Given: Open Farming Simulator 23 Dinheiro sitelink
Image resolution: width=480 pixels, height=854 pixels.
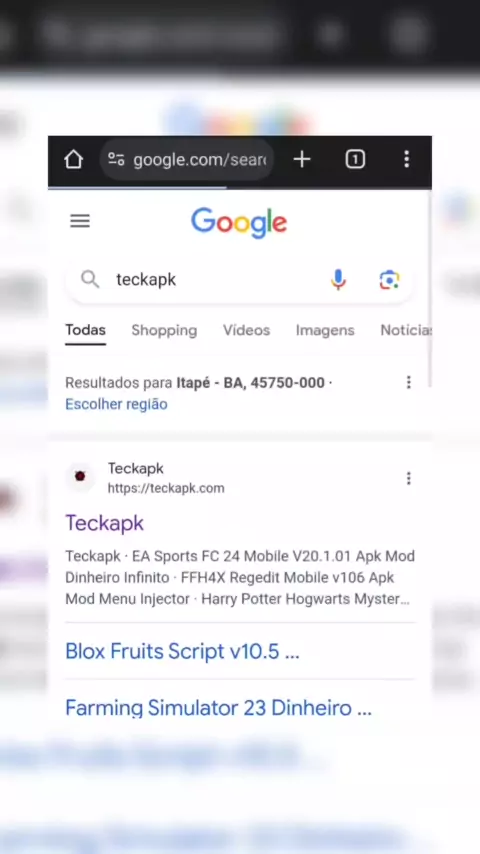Looking at the screenshot, I should point(218,708).
